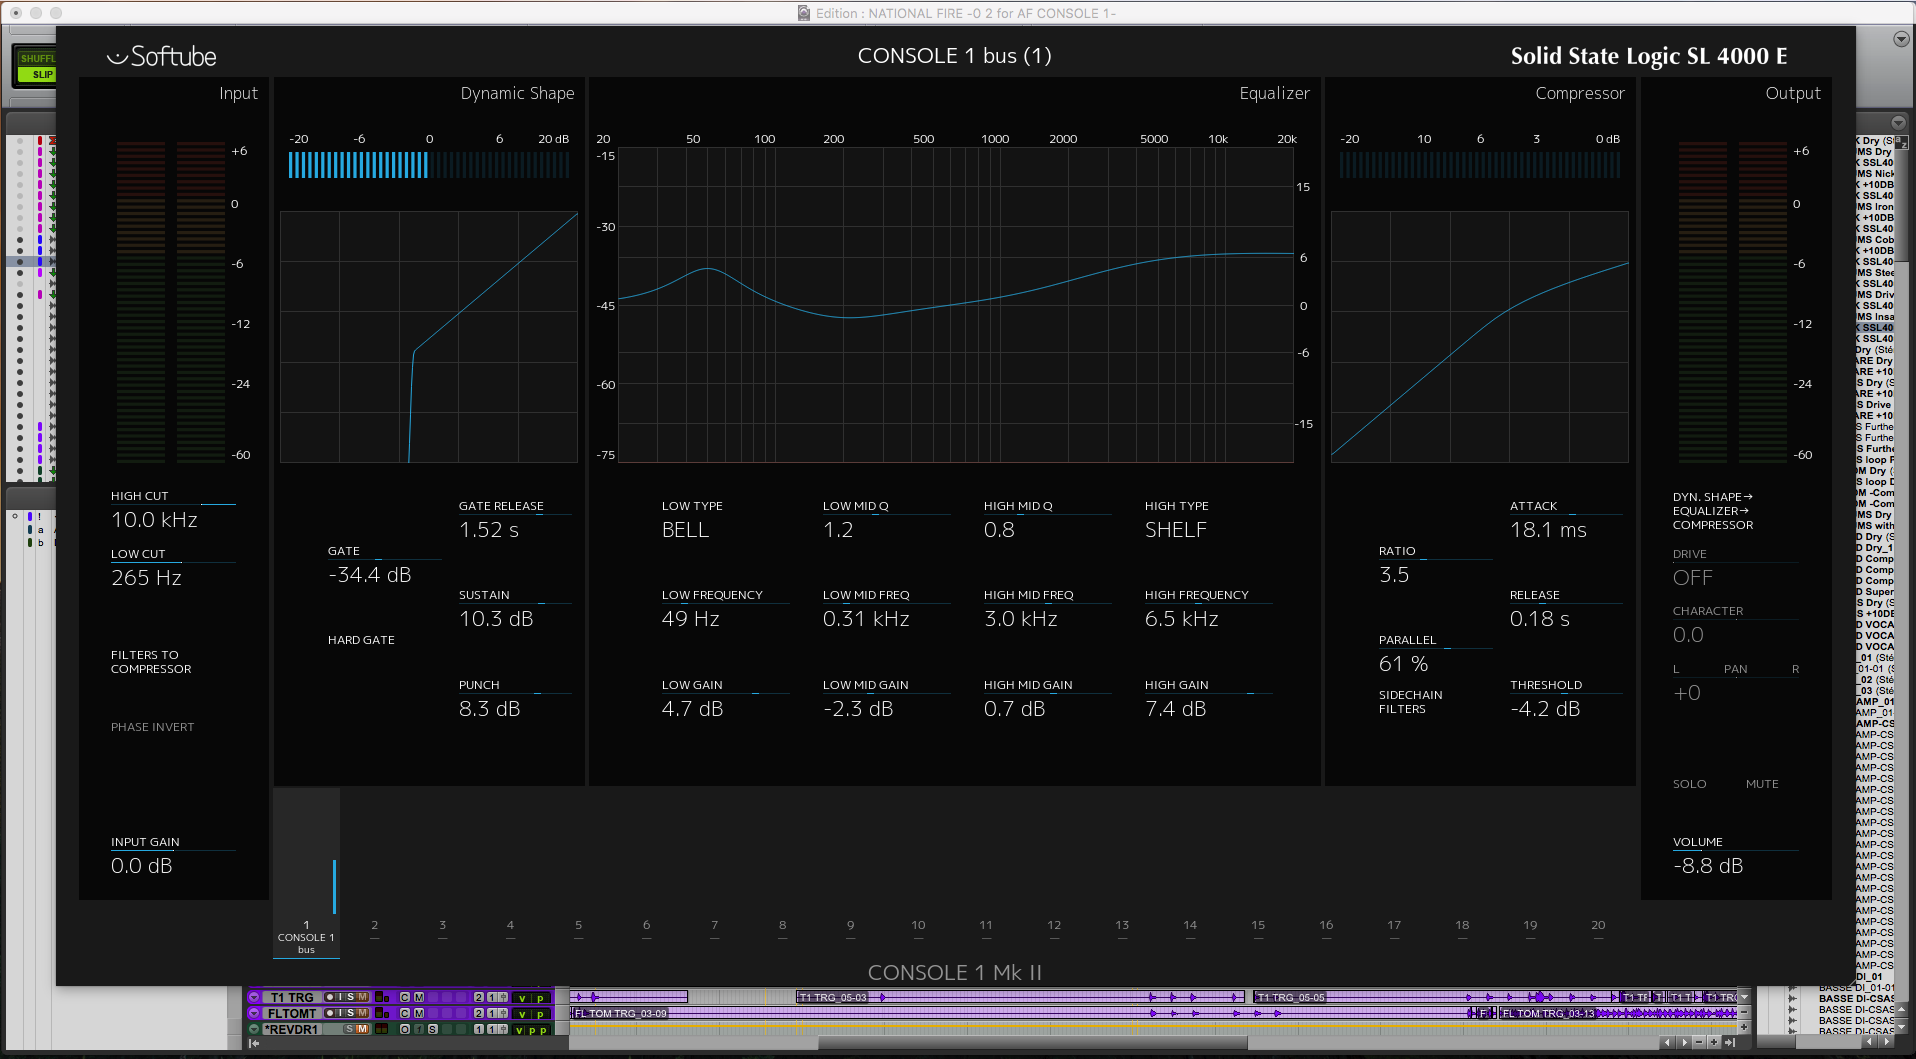The image size is (1916, 1059).
Task: Click the horizontal scrollbar below the timeline
Action: coord(1030,1043)
